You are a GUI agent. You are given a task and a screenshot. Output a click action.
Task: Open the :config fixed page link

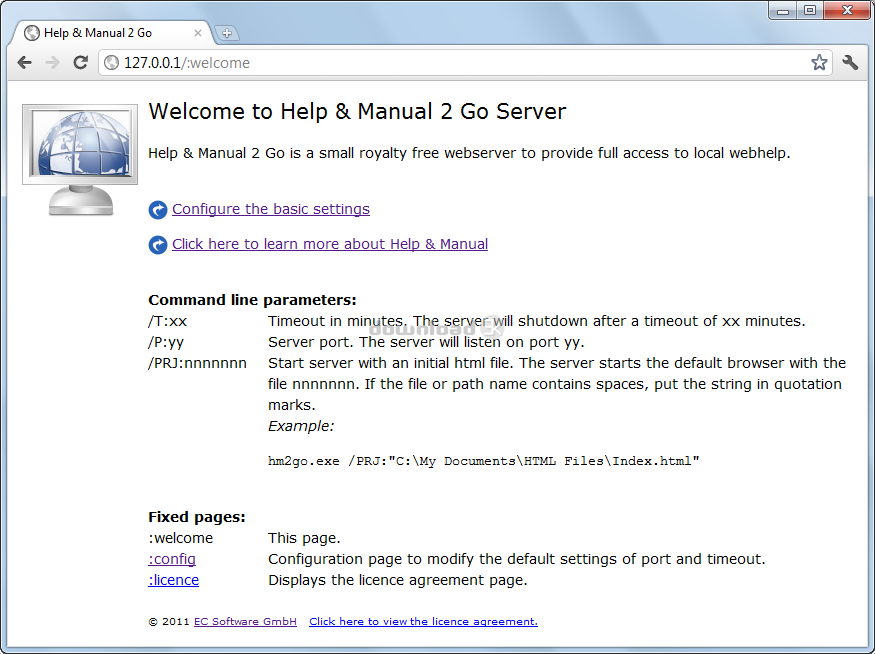tap(172, 559)
